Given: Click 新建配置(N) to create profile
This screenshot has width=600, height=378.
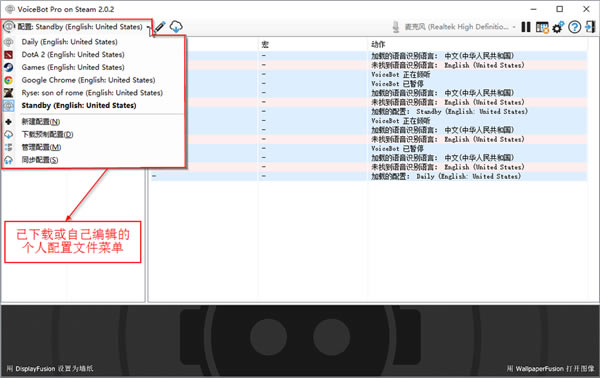Looking at the screenshot, I should tap(41, 122).
